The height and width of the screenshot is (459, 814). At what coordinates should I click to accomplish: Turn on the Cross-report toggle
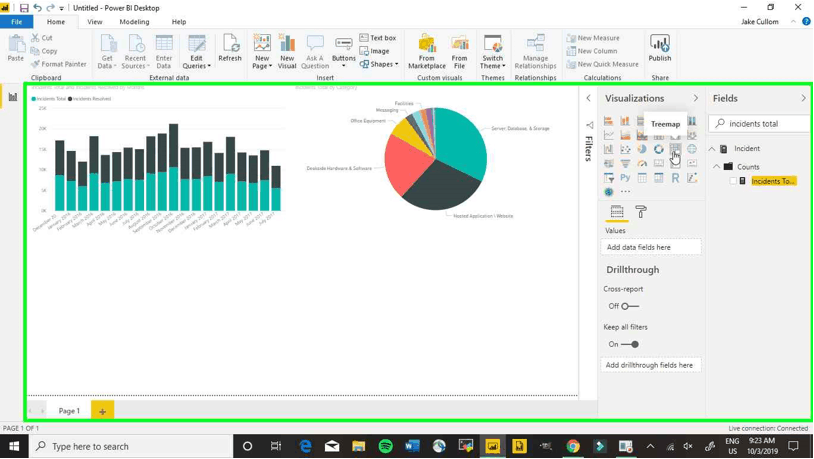click(x=630, y=306)
